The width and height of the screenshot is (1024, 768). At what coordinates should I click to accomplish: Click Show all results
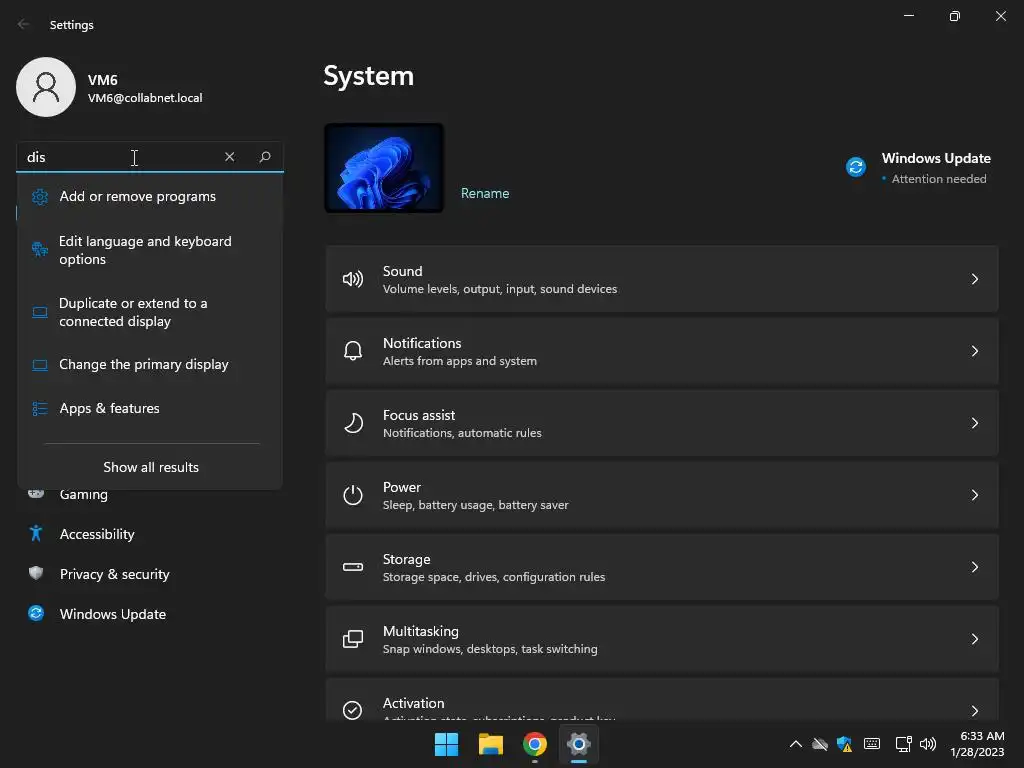click(x=151, y=467)
